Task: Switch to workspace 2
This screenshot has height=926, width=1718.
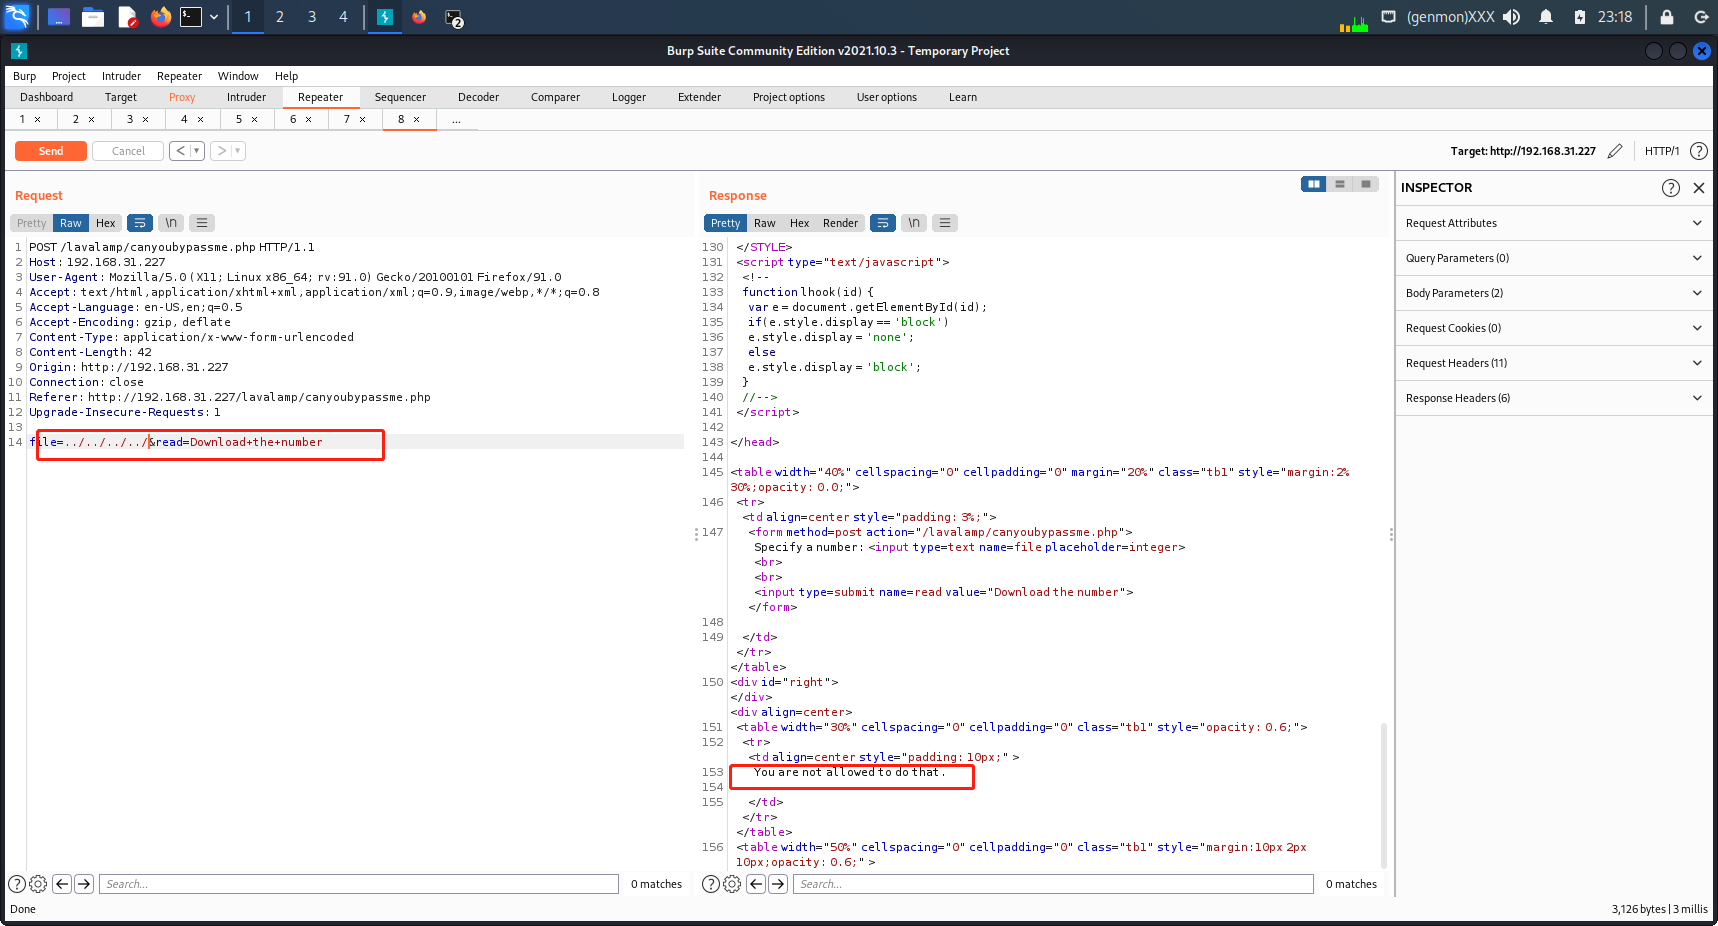Action: pyautogui.click(x=280, y=17)
